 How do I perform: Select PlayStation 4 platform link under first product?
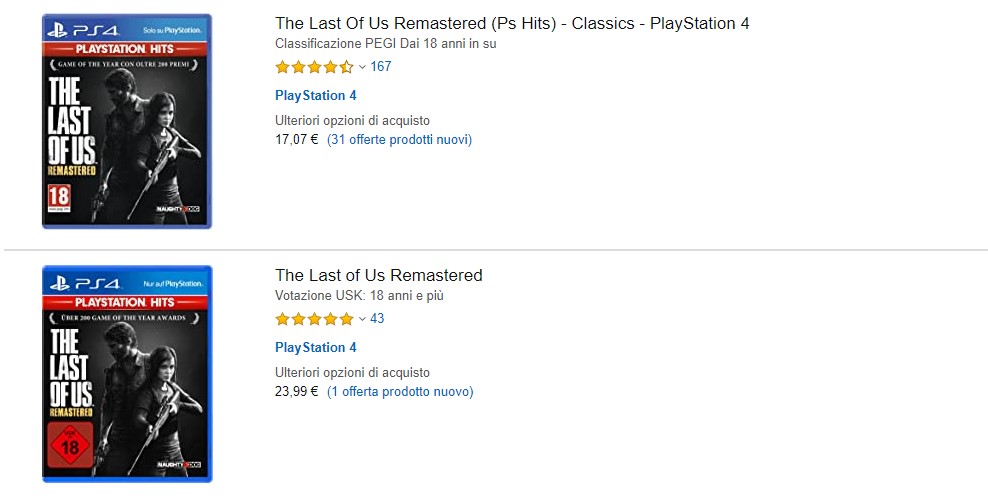[x=315, y=96]
